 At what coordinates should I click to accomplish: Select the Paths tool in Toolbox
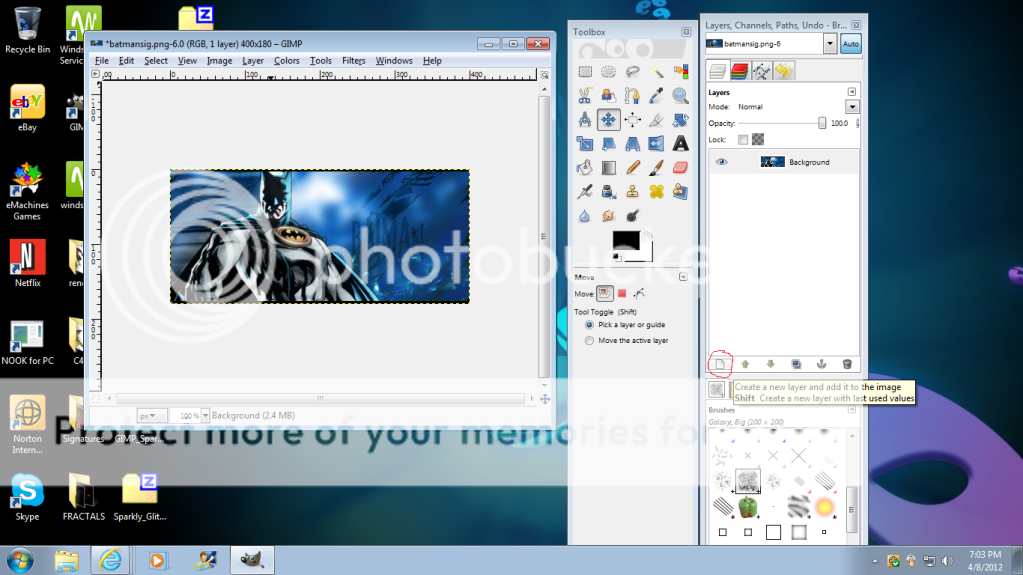click(632, 96)
